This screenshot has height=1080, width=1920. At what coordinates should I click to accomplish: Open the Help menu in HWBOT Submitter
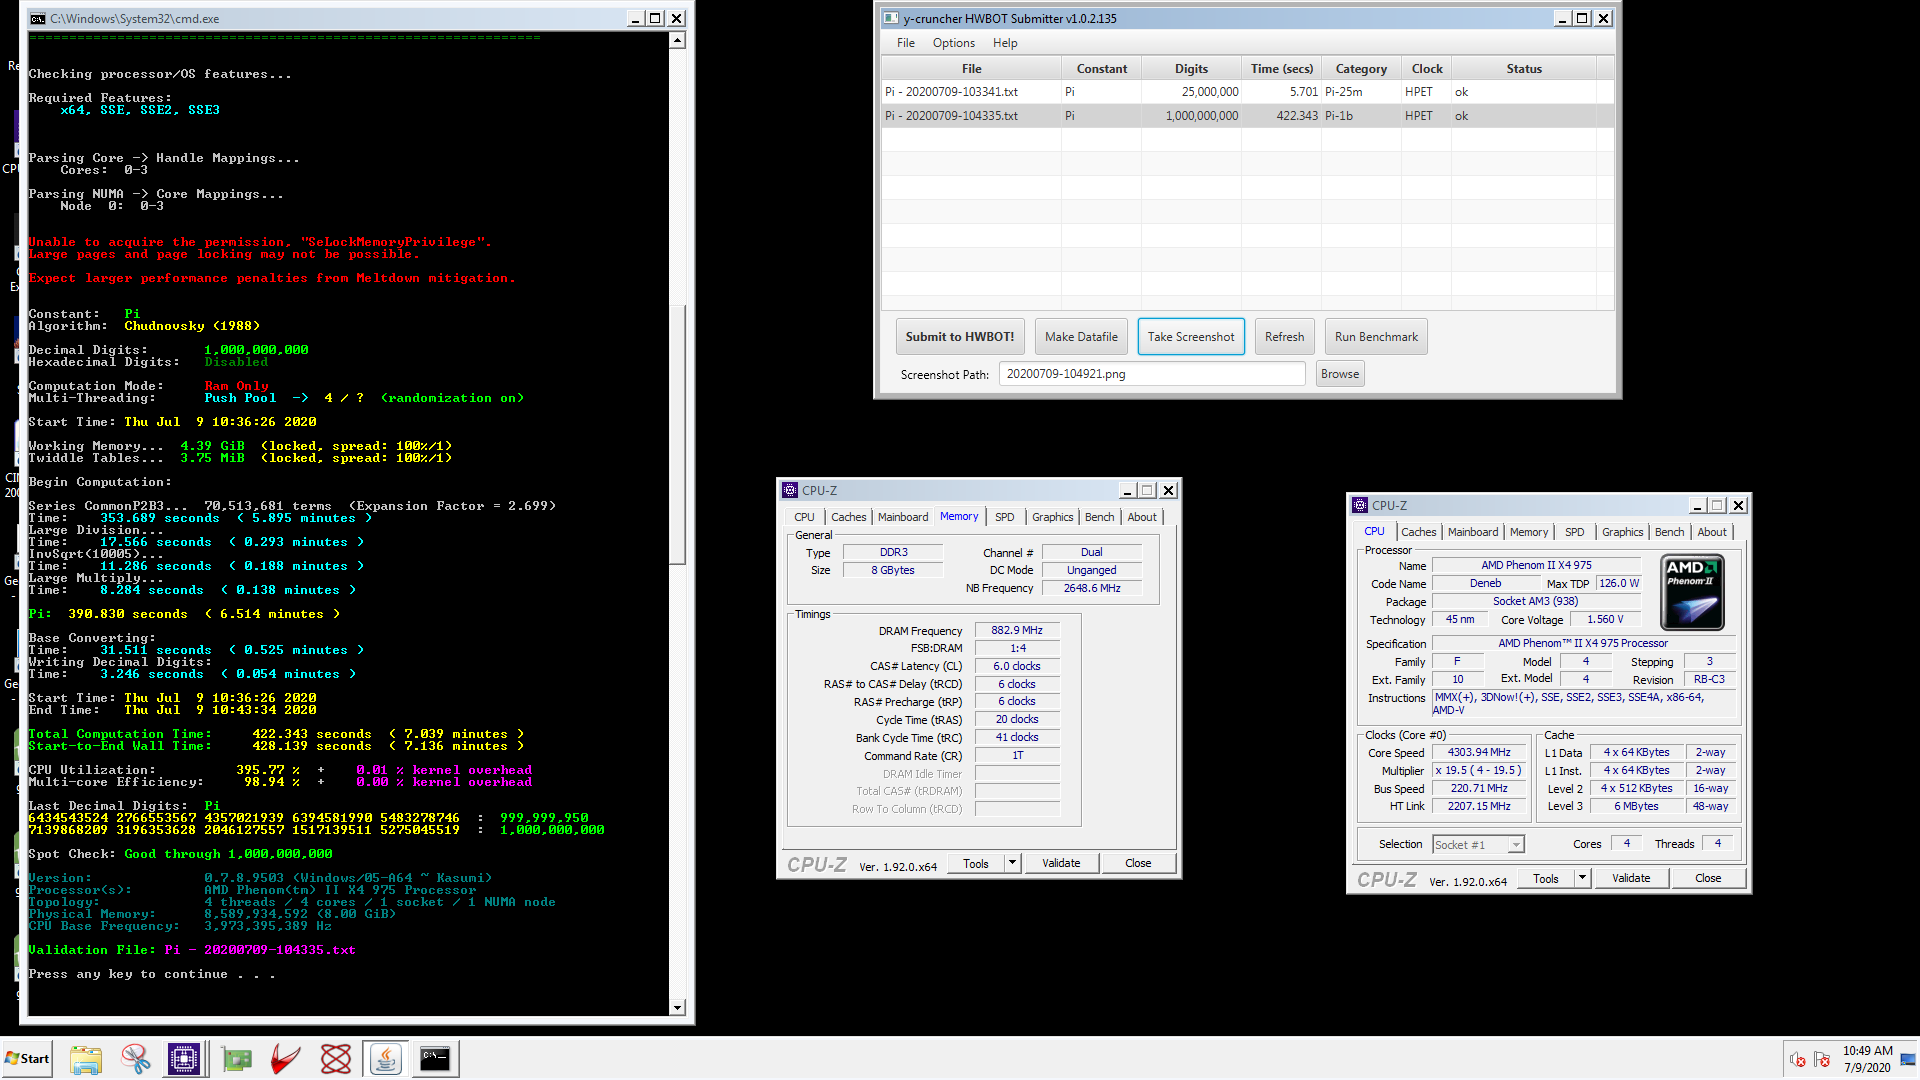pos(1005,43)
